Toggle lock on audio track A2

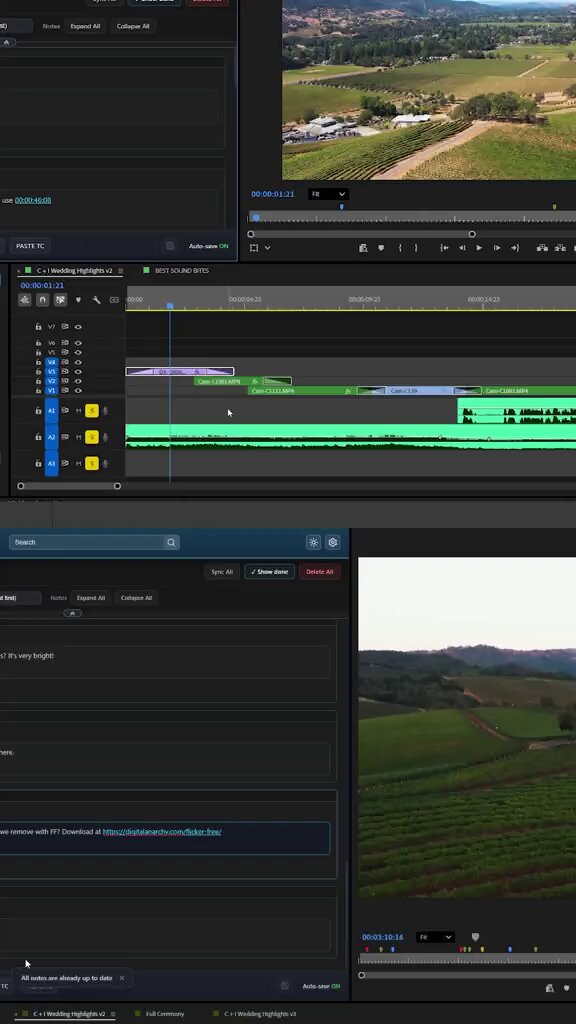pos(39,437)
